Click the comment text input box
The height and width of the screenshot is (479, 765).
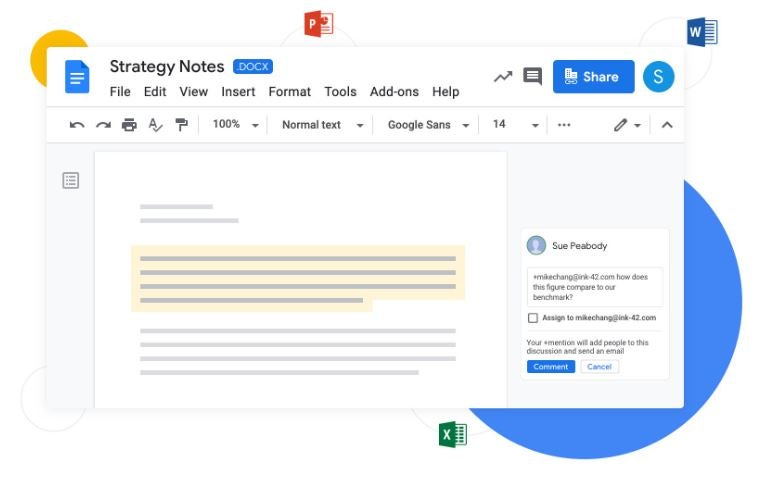click(x=595, y=287)
